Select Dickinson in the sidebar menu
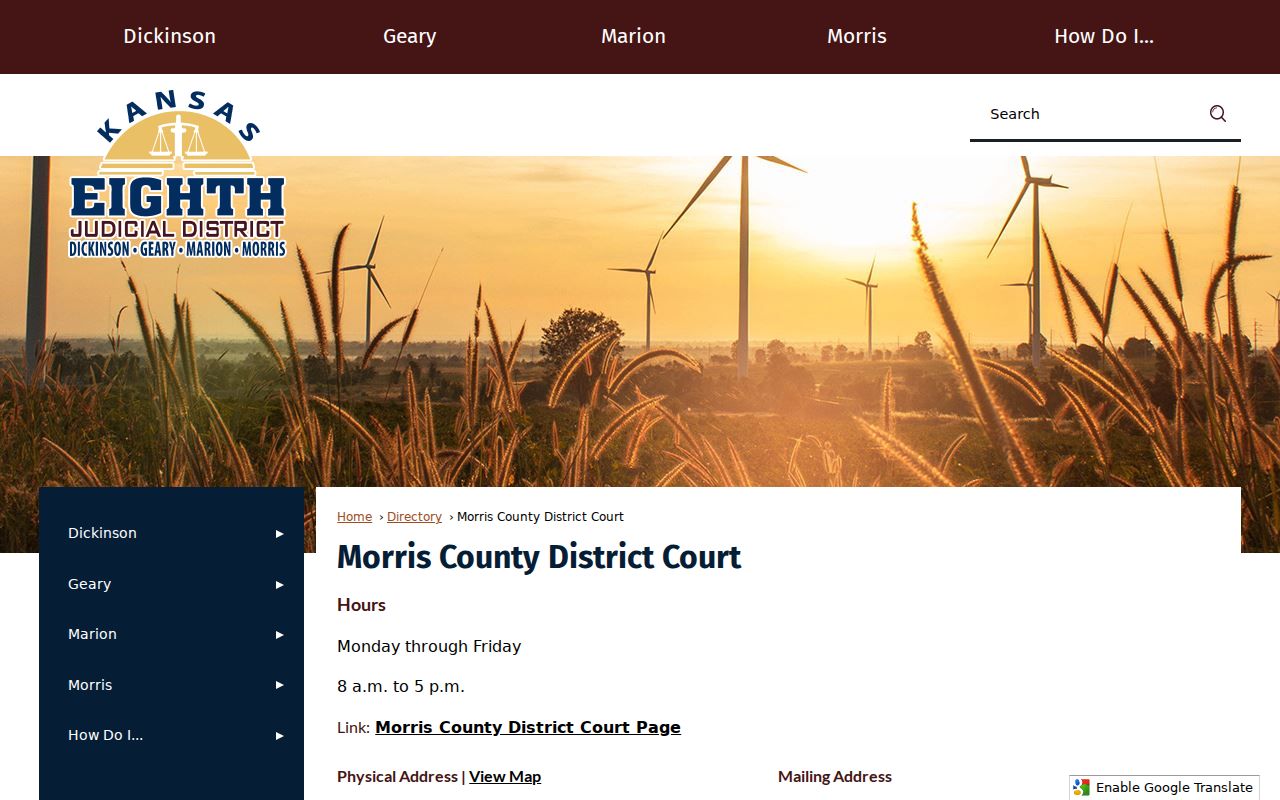1280x800 pixels. coord(102,533)
